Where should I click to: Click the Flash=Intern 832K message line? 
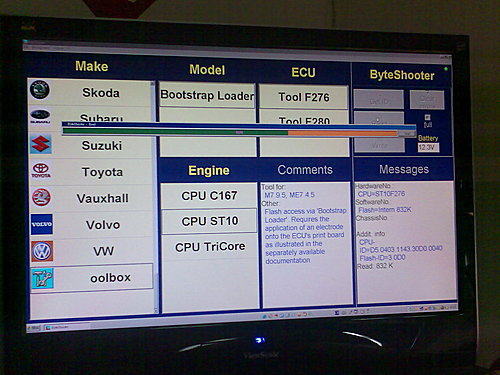point(385,210)
